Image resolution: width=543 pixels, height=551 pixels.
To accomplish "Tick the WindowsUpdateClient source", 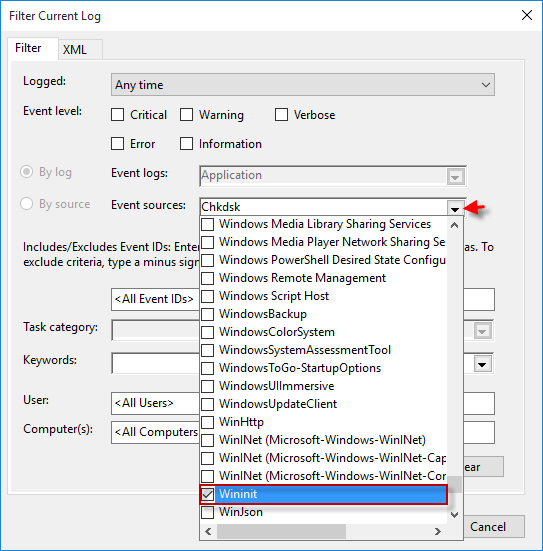I will pos(208,404).
